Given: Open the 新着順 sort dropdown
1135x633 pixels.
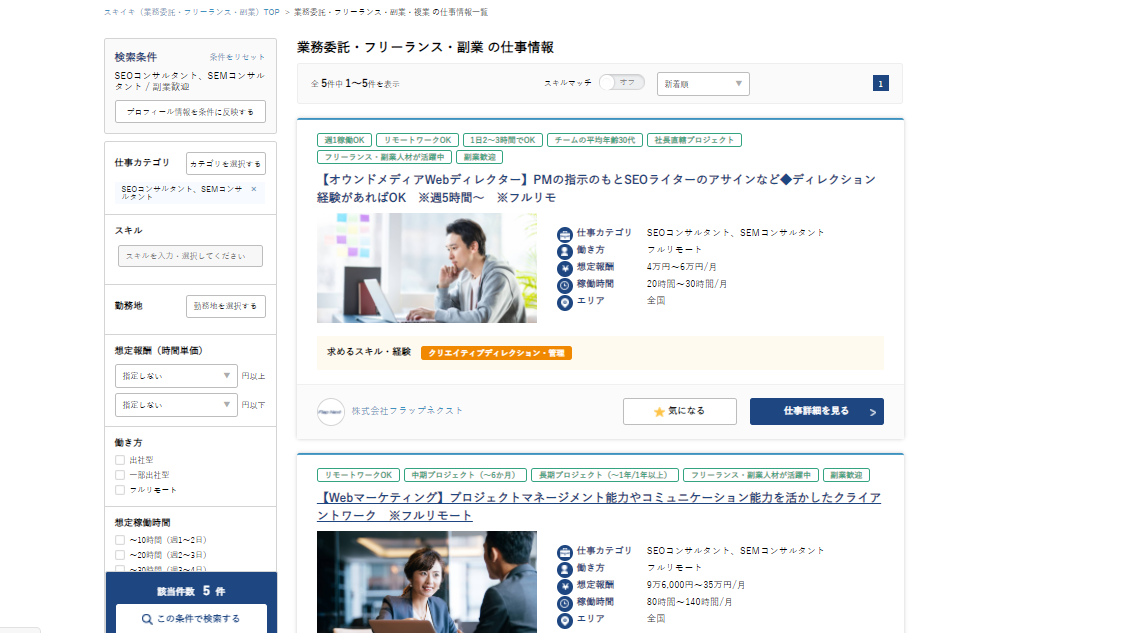Looking at the screenshot, I should click(703, 84).
